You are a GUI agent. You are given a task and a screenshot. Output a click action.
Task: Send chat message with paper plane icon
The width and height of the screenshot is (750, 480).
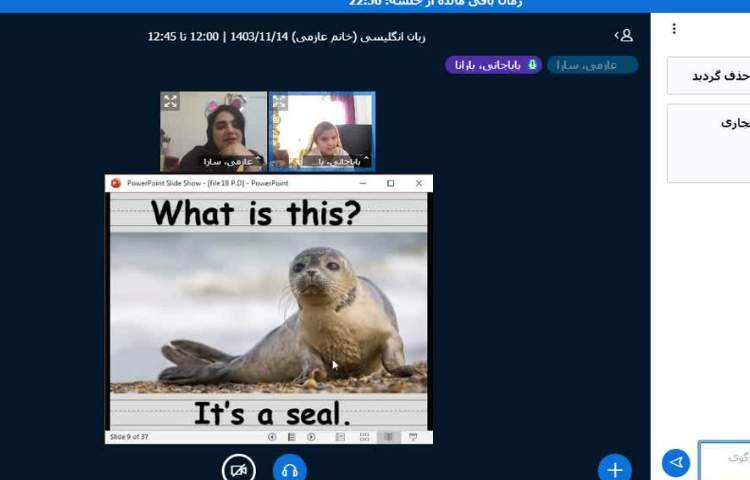tap(676, 462)
